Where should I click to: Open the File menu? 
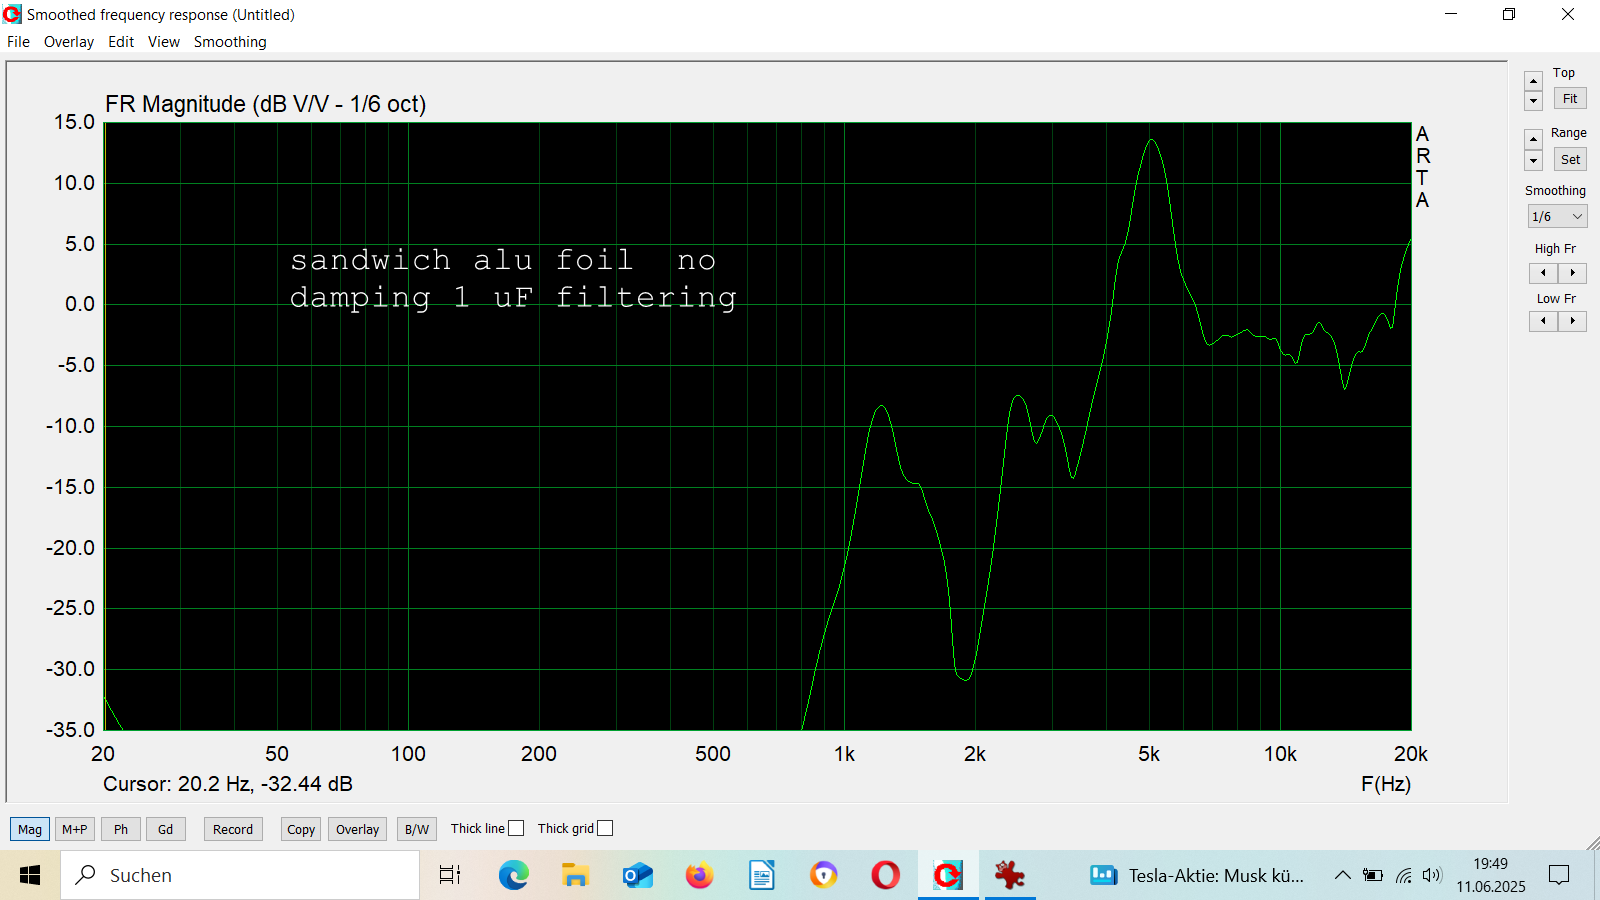18,42
